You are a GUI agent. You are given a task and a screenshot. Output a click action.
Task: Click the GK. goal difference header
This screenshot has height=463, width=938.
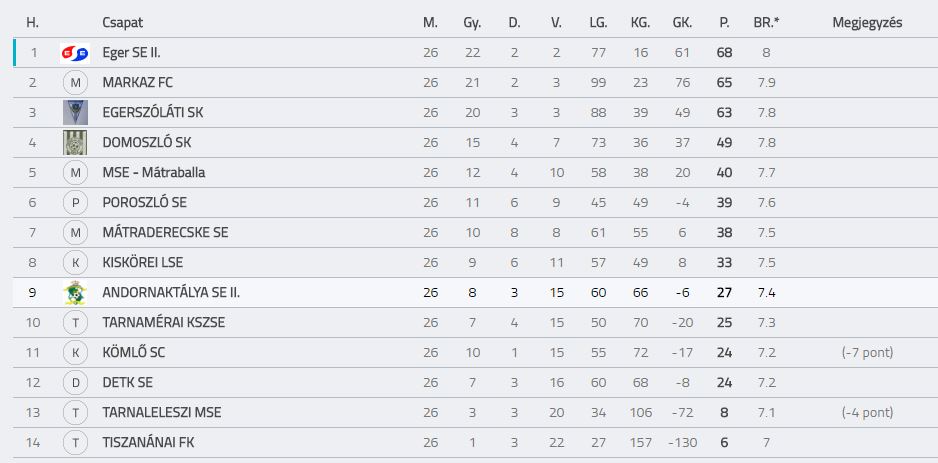coord(683,23)
